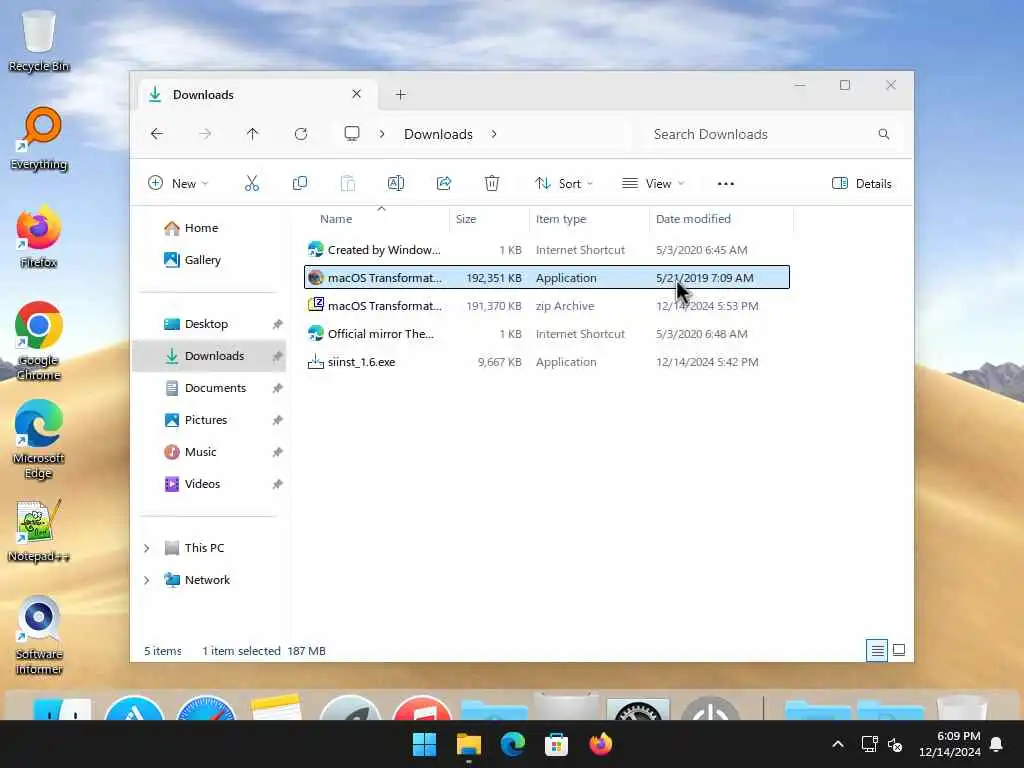Click the Copy icon in toolbar
Screen dimensions: 1024x768
(300, 184)
